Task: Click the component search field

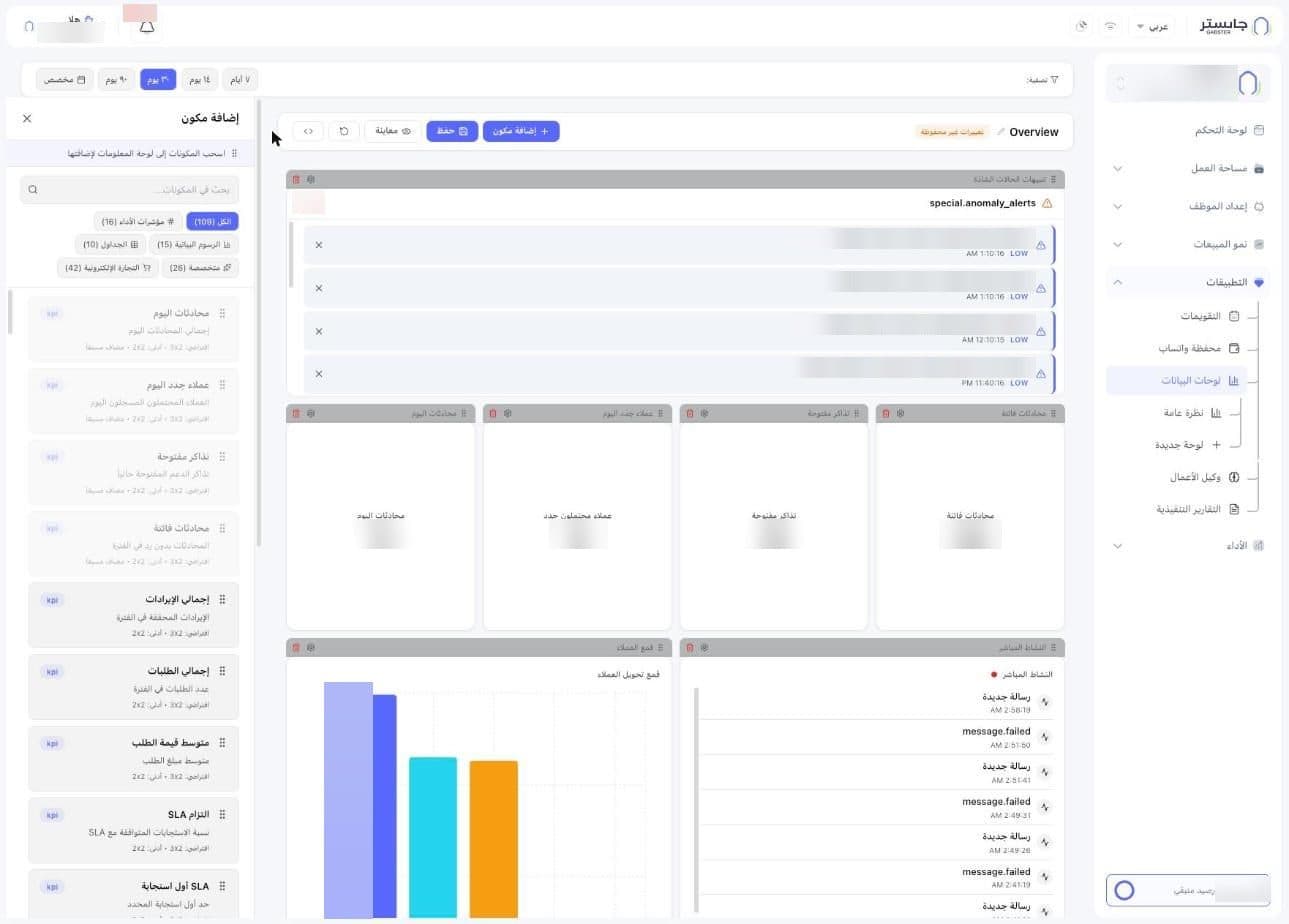Action: (x=129, y=189)
